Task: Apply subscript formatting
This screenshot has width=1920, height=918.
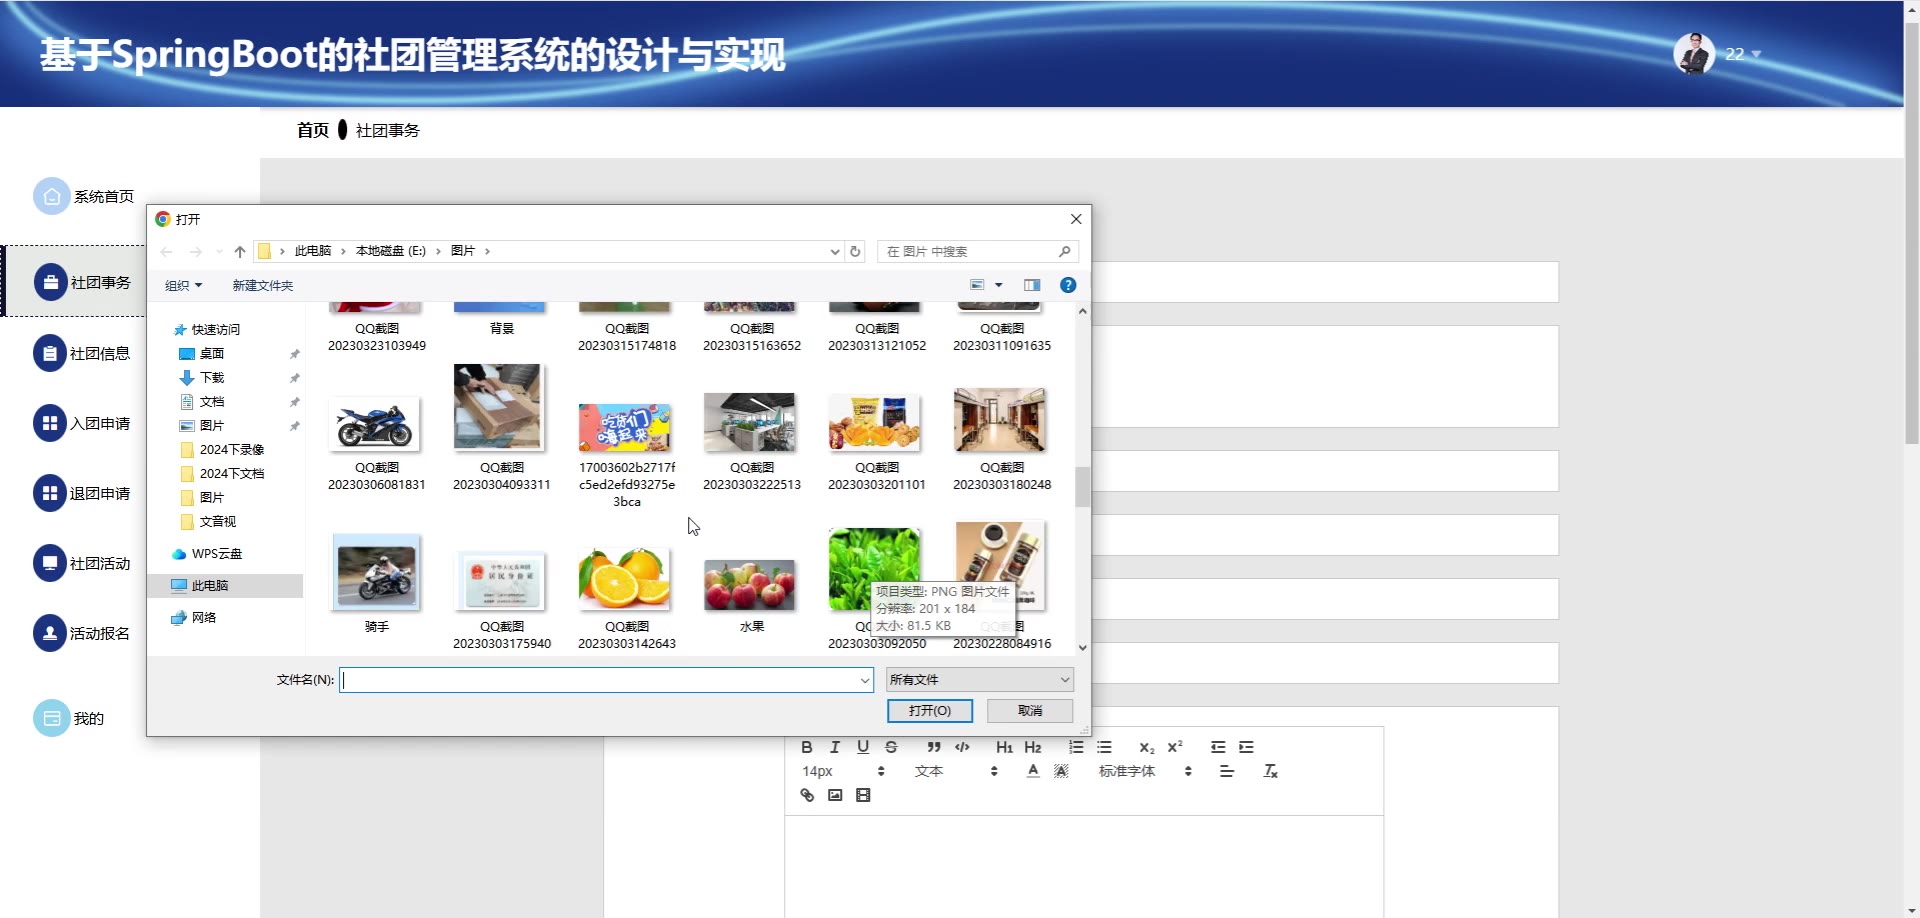Action: (1147, 747)
